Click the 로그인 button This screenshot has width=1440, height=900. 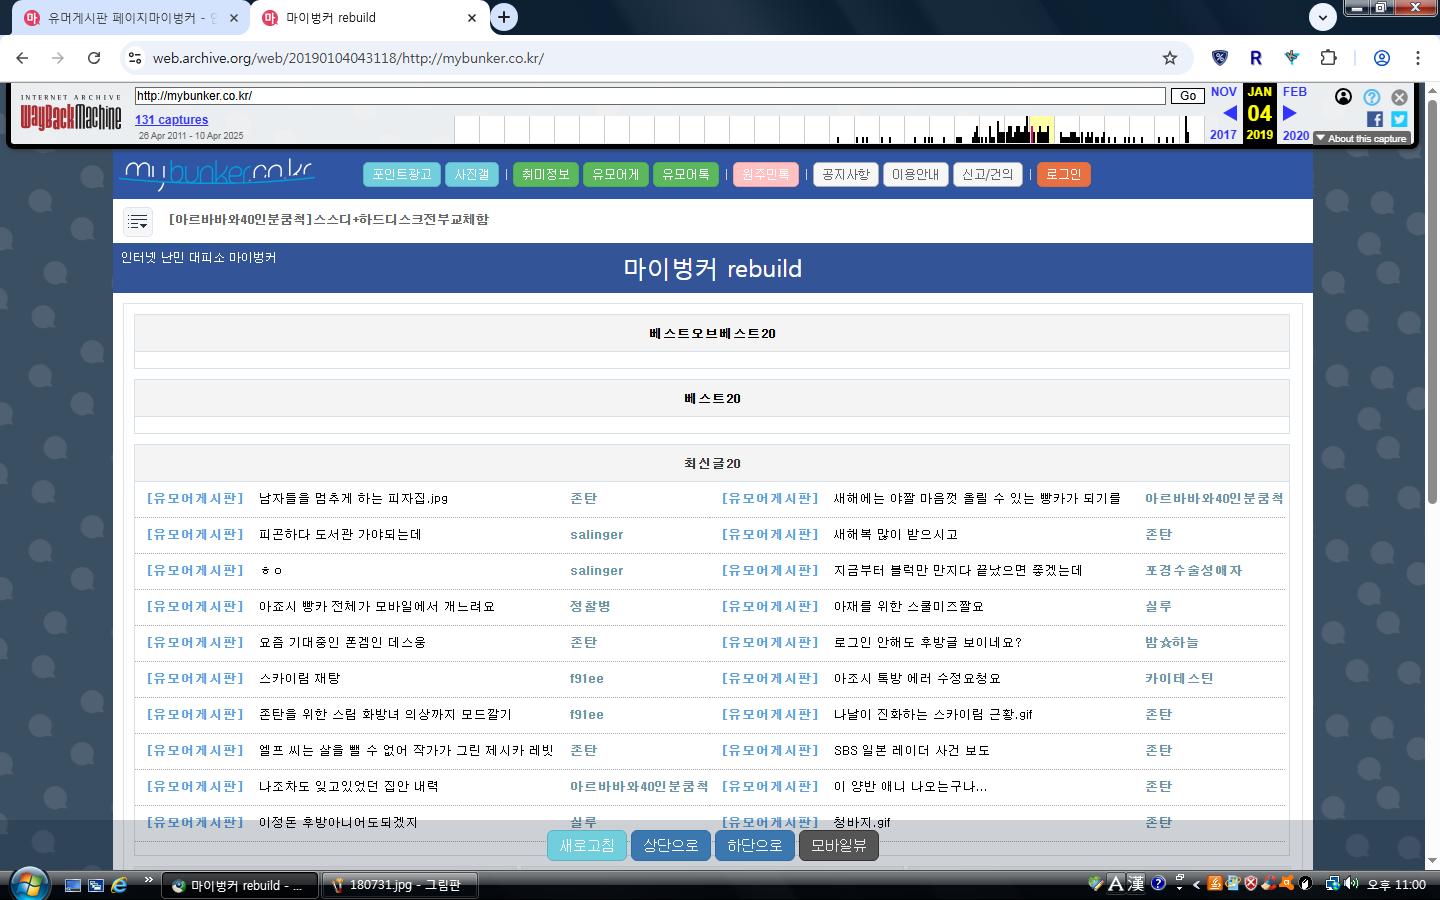coord(1063,175)
